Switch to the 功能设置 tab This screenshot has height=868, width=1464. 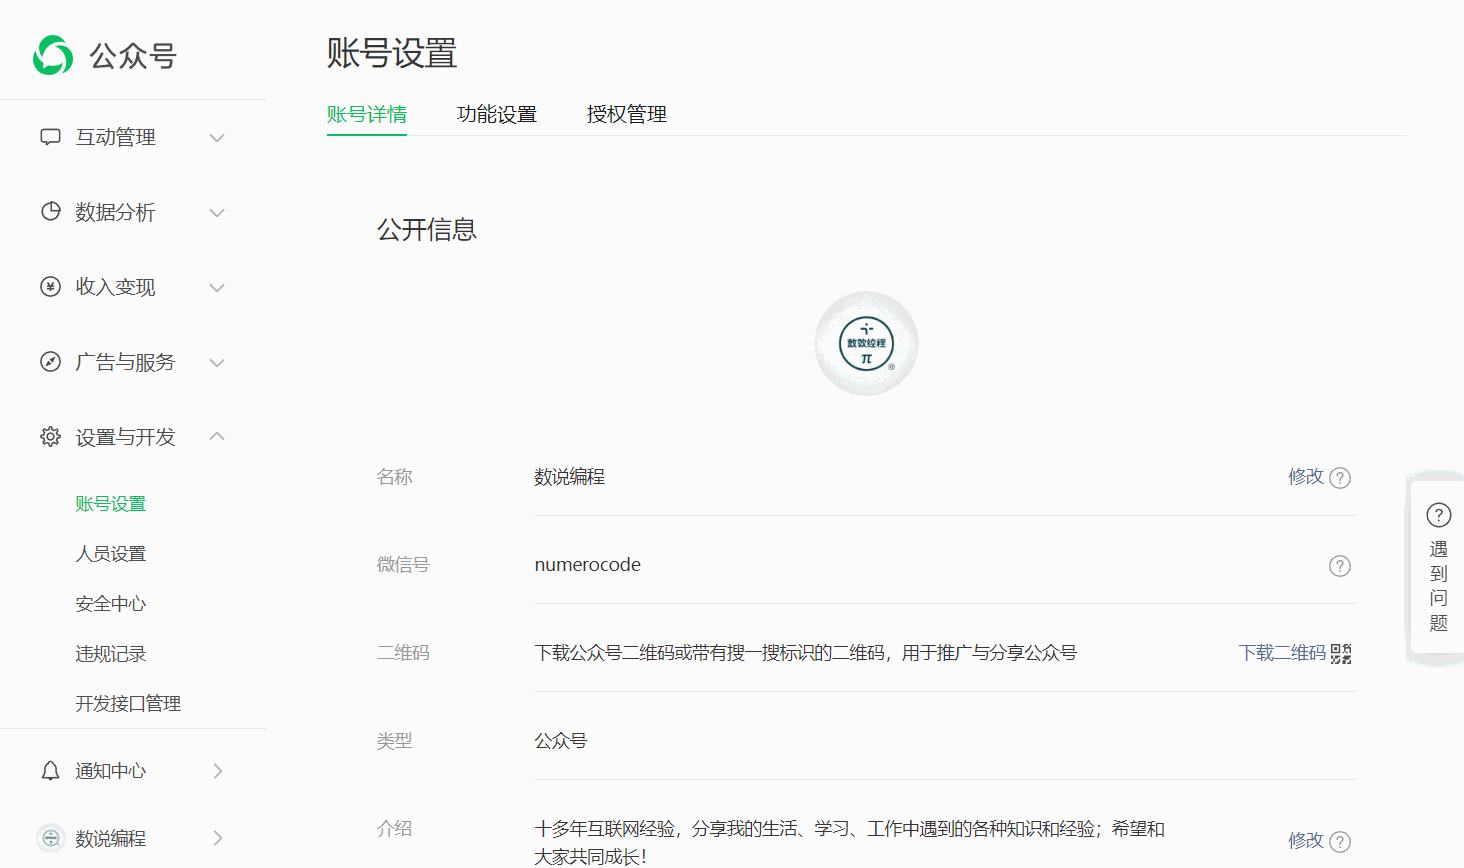pos(497,115)
